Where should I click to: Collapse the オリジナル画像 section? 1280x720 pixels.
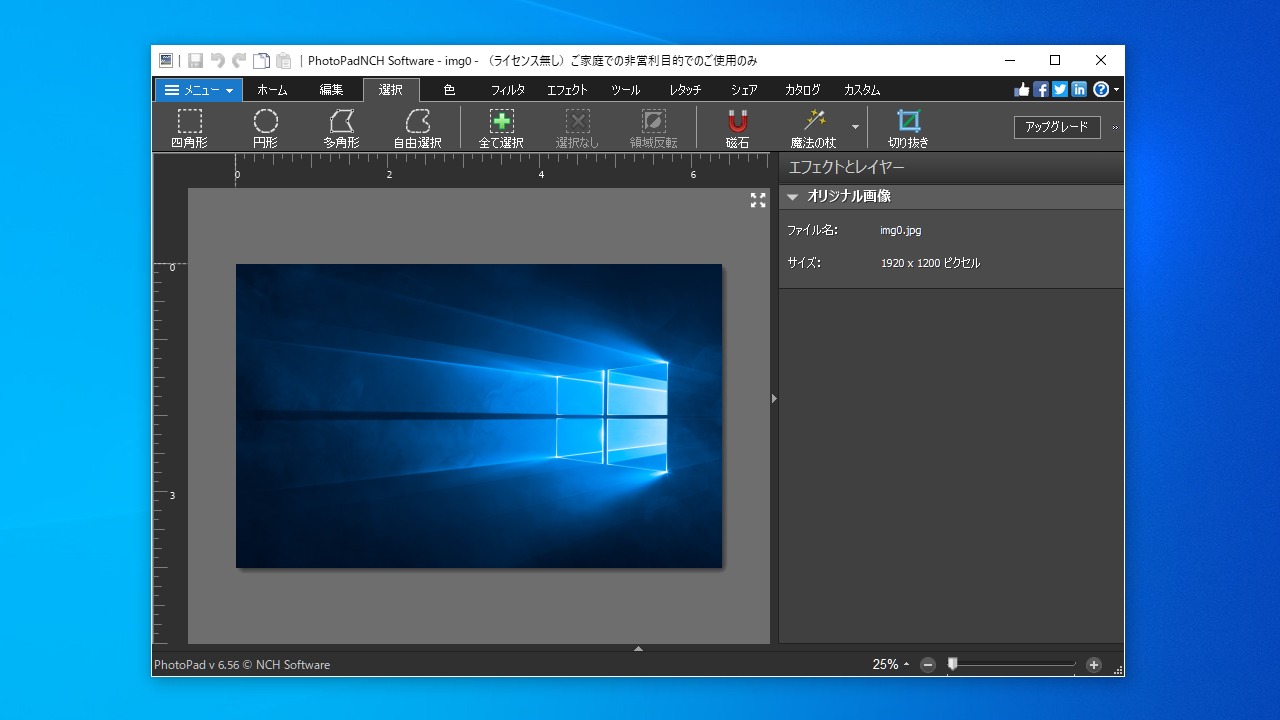pyautogui.click(x=793, y=197)
